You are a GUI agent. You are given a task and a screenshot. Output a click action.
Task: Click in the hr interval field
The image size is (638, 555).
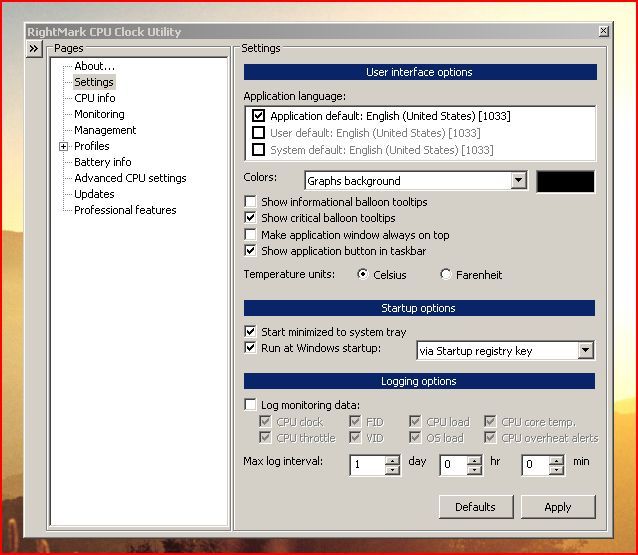click(x=454, y=465)
